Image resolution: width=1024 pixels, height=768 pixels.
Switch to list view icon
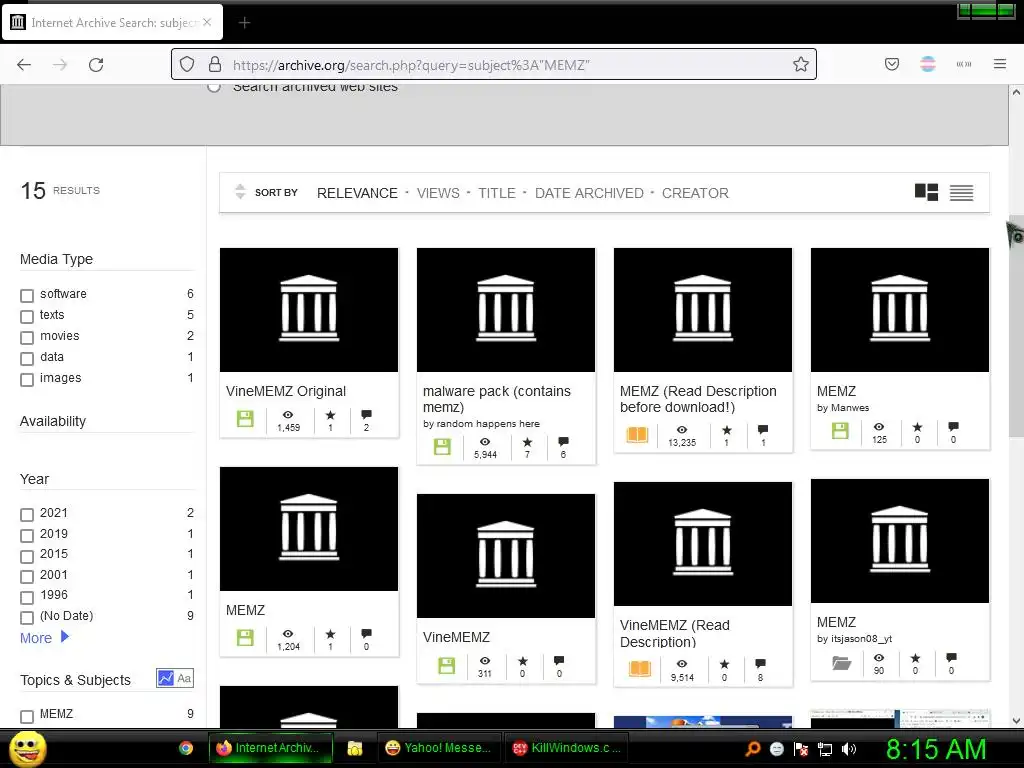coord(961,193)
